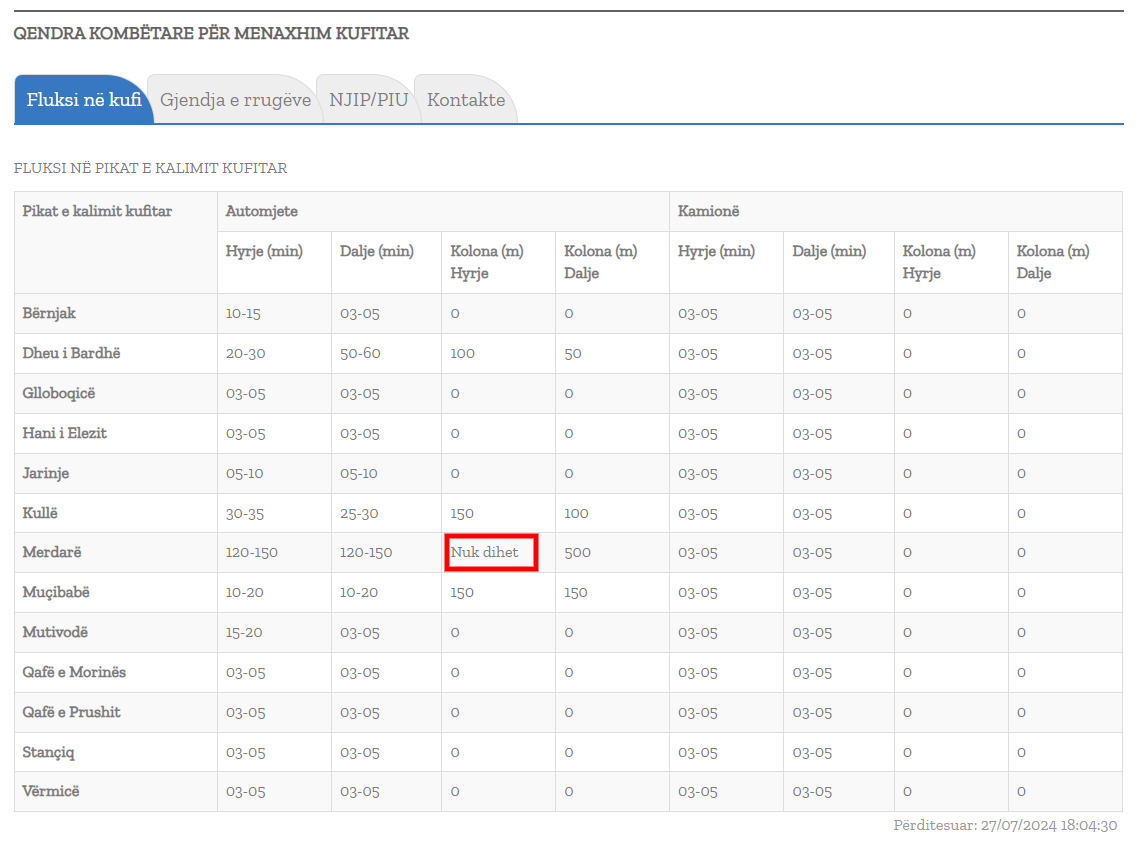Select the 100 Kolona Hyrje value for Dheu i Bardhë

click(x=462, y=354)
